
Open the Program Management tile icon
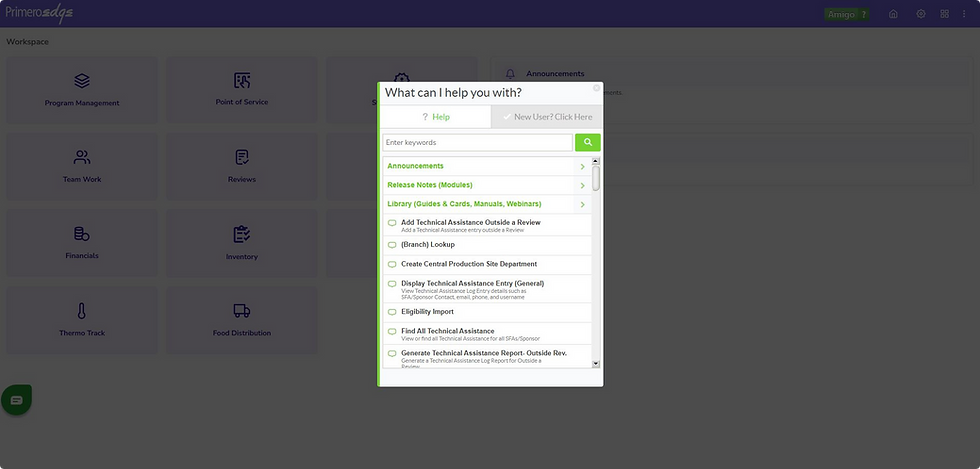(82, 81)
